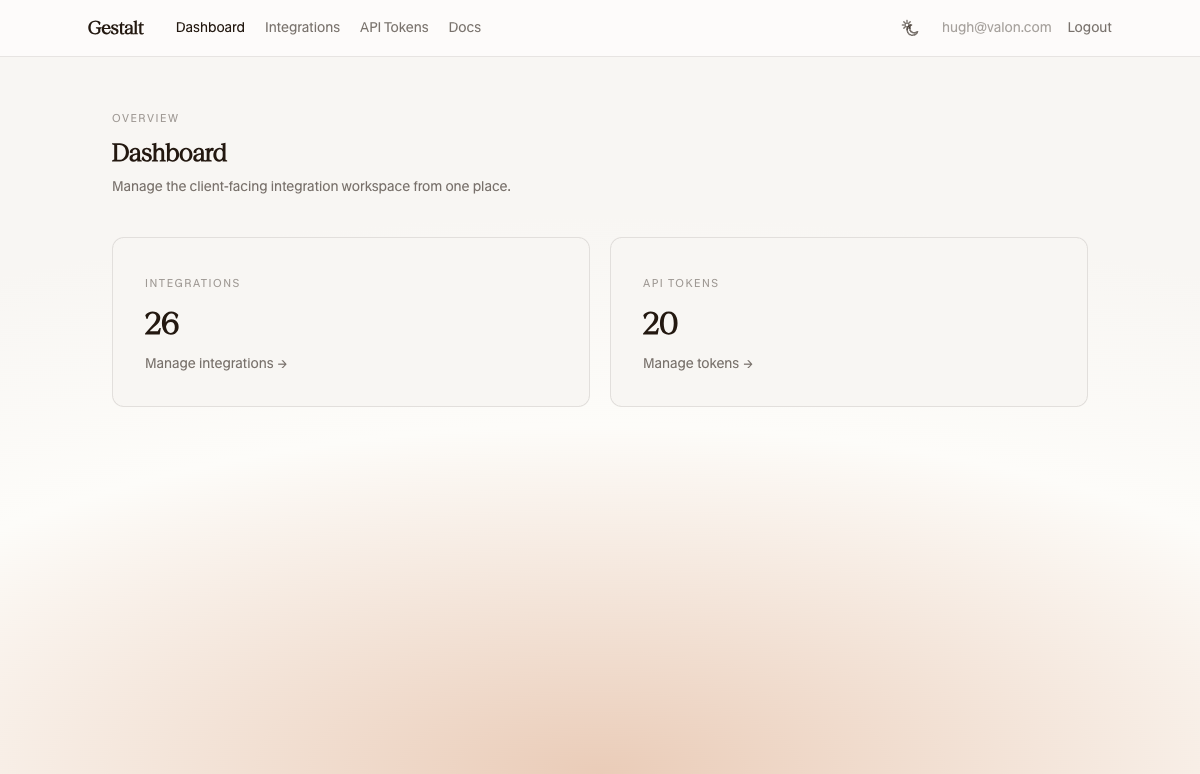Switch to Integrations in the top navigation
This screenshot has height=774, width=1200.
(302, 28)
